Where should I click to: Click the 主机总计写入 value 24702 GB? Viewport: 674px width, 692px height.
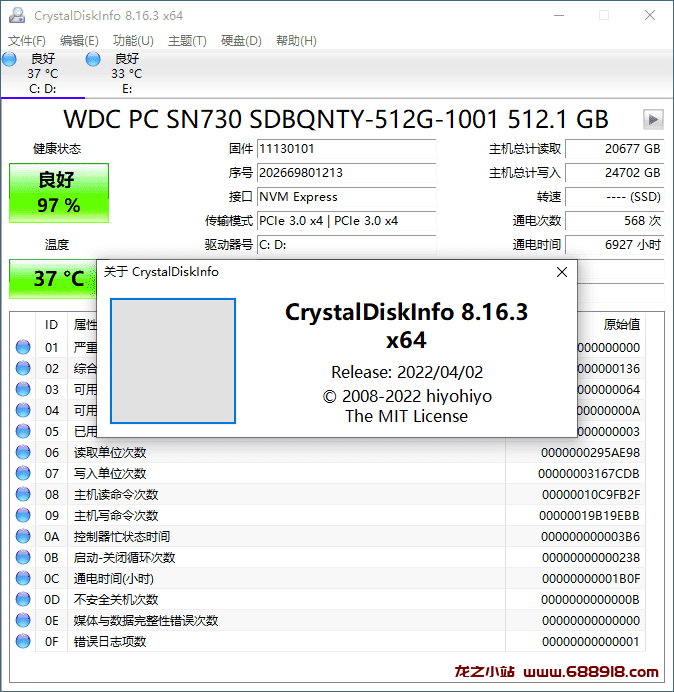coord(614,173)
